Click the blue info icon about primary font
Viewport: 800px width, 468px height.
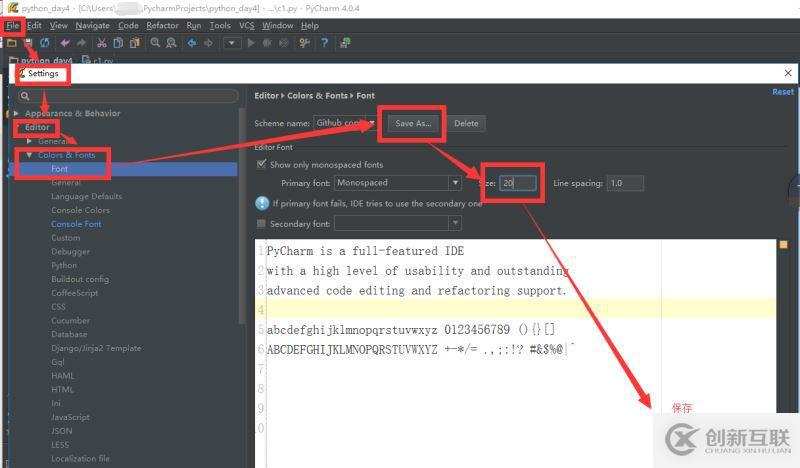pyautogui.click(x=262, y=203)
